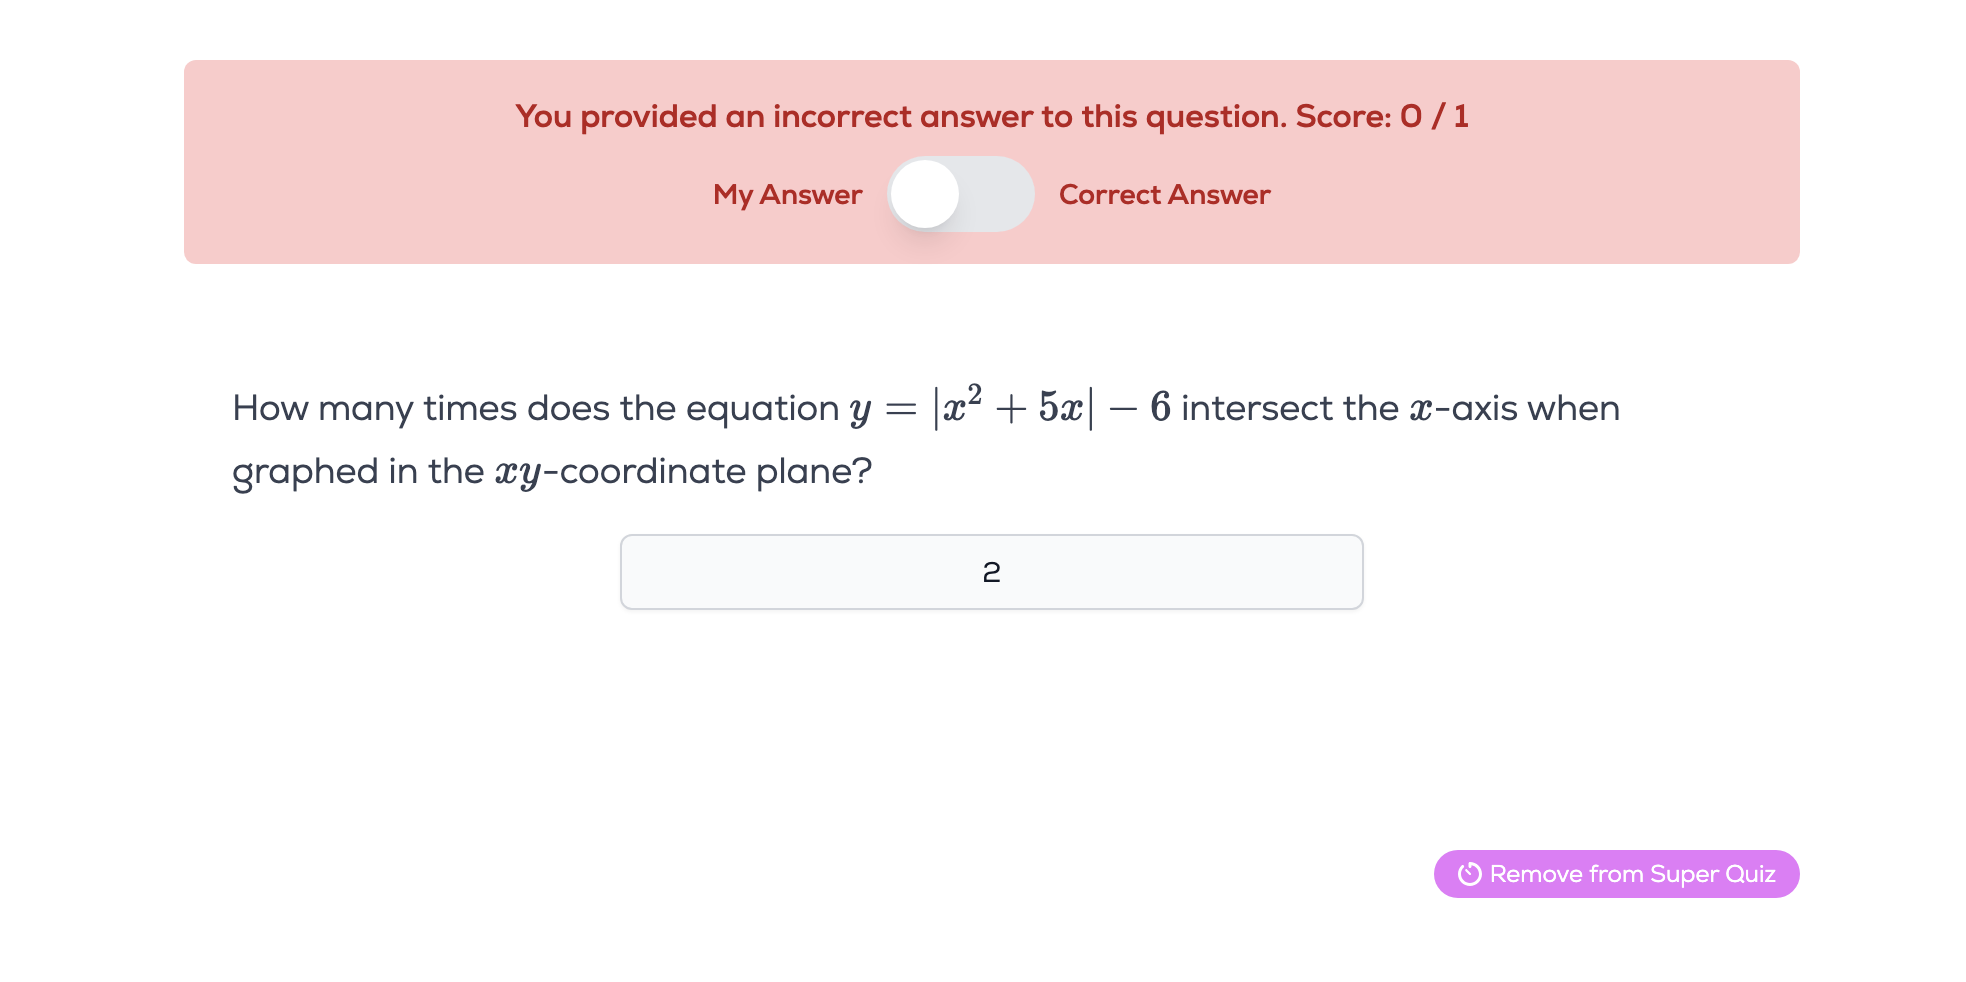Click the absolute value equation in the question

coord(1010,408)
